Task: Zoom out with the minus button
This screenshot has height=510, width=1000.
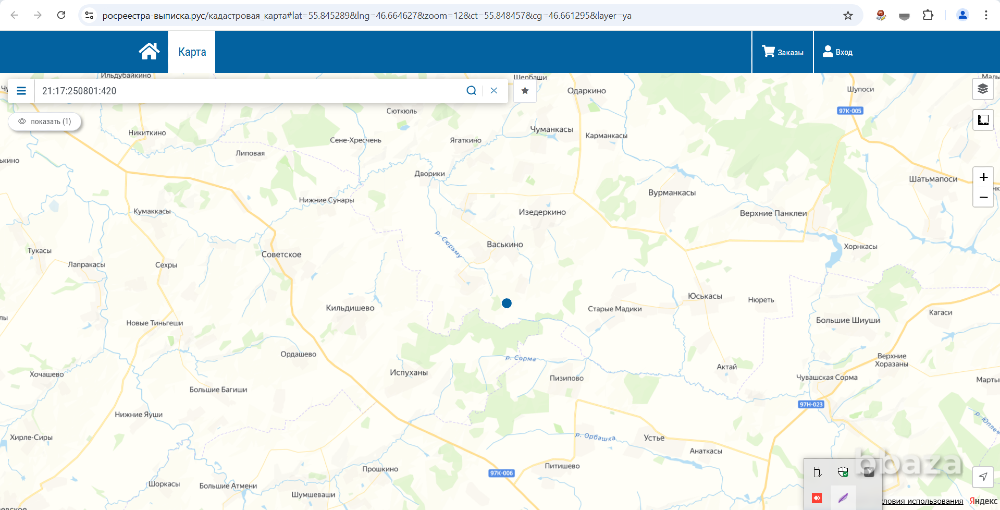Action: pos(984,197)
